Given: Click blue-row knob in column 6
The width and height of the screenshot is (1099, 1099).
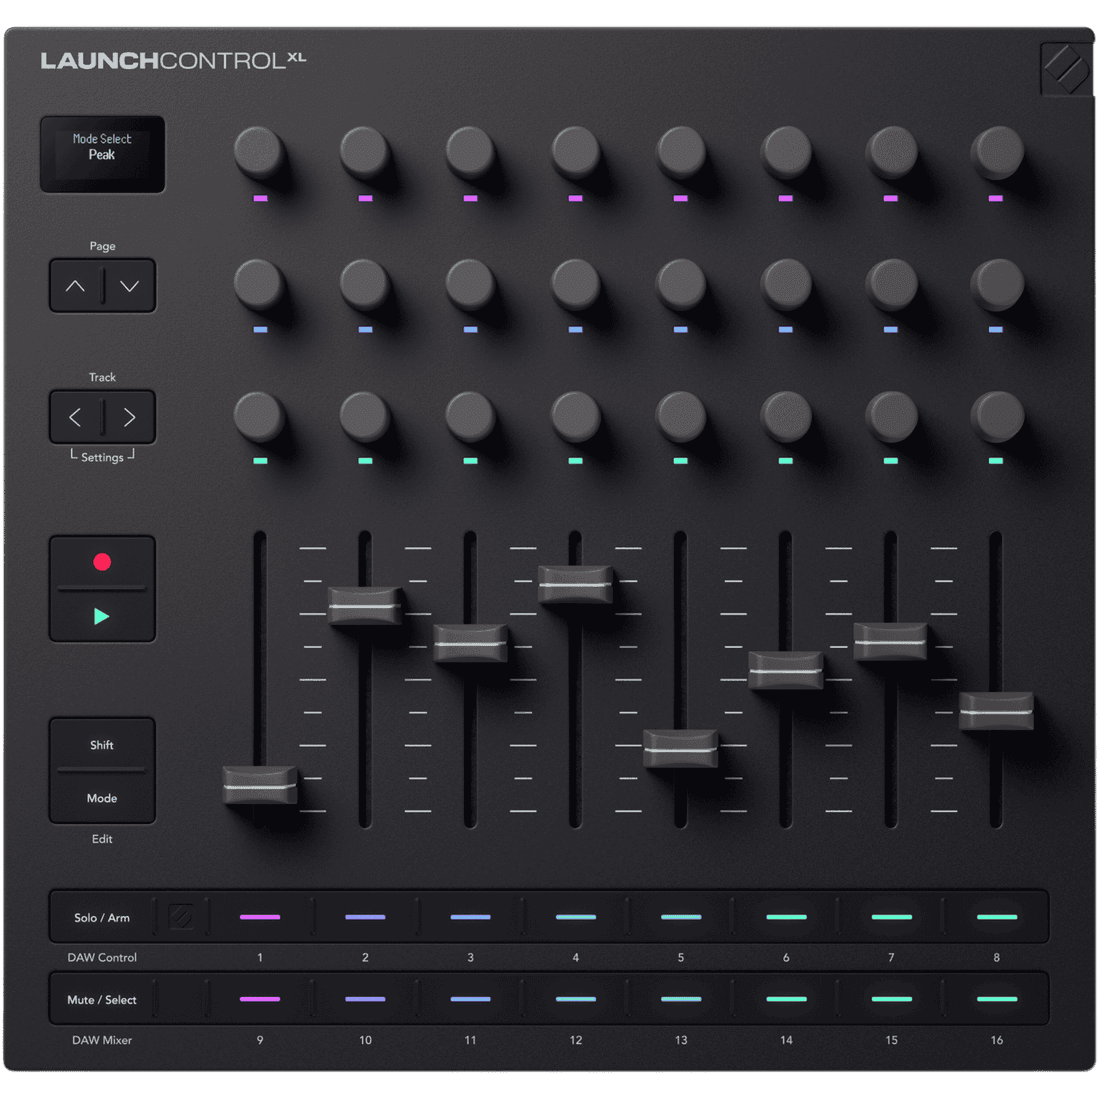Looking at the screenshot, I should (786, 284).
